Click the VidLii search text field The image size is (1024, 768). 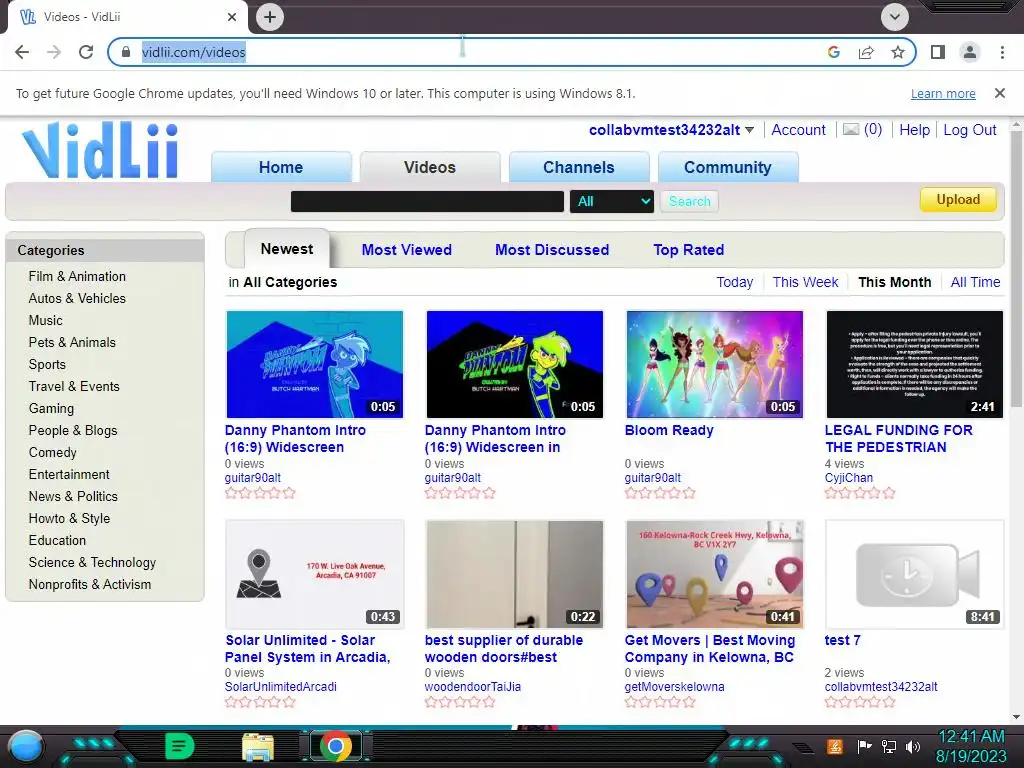(x=427, y=201)
